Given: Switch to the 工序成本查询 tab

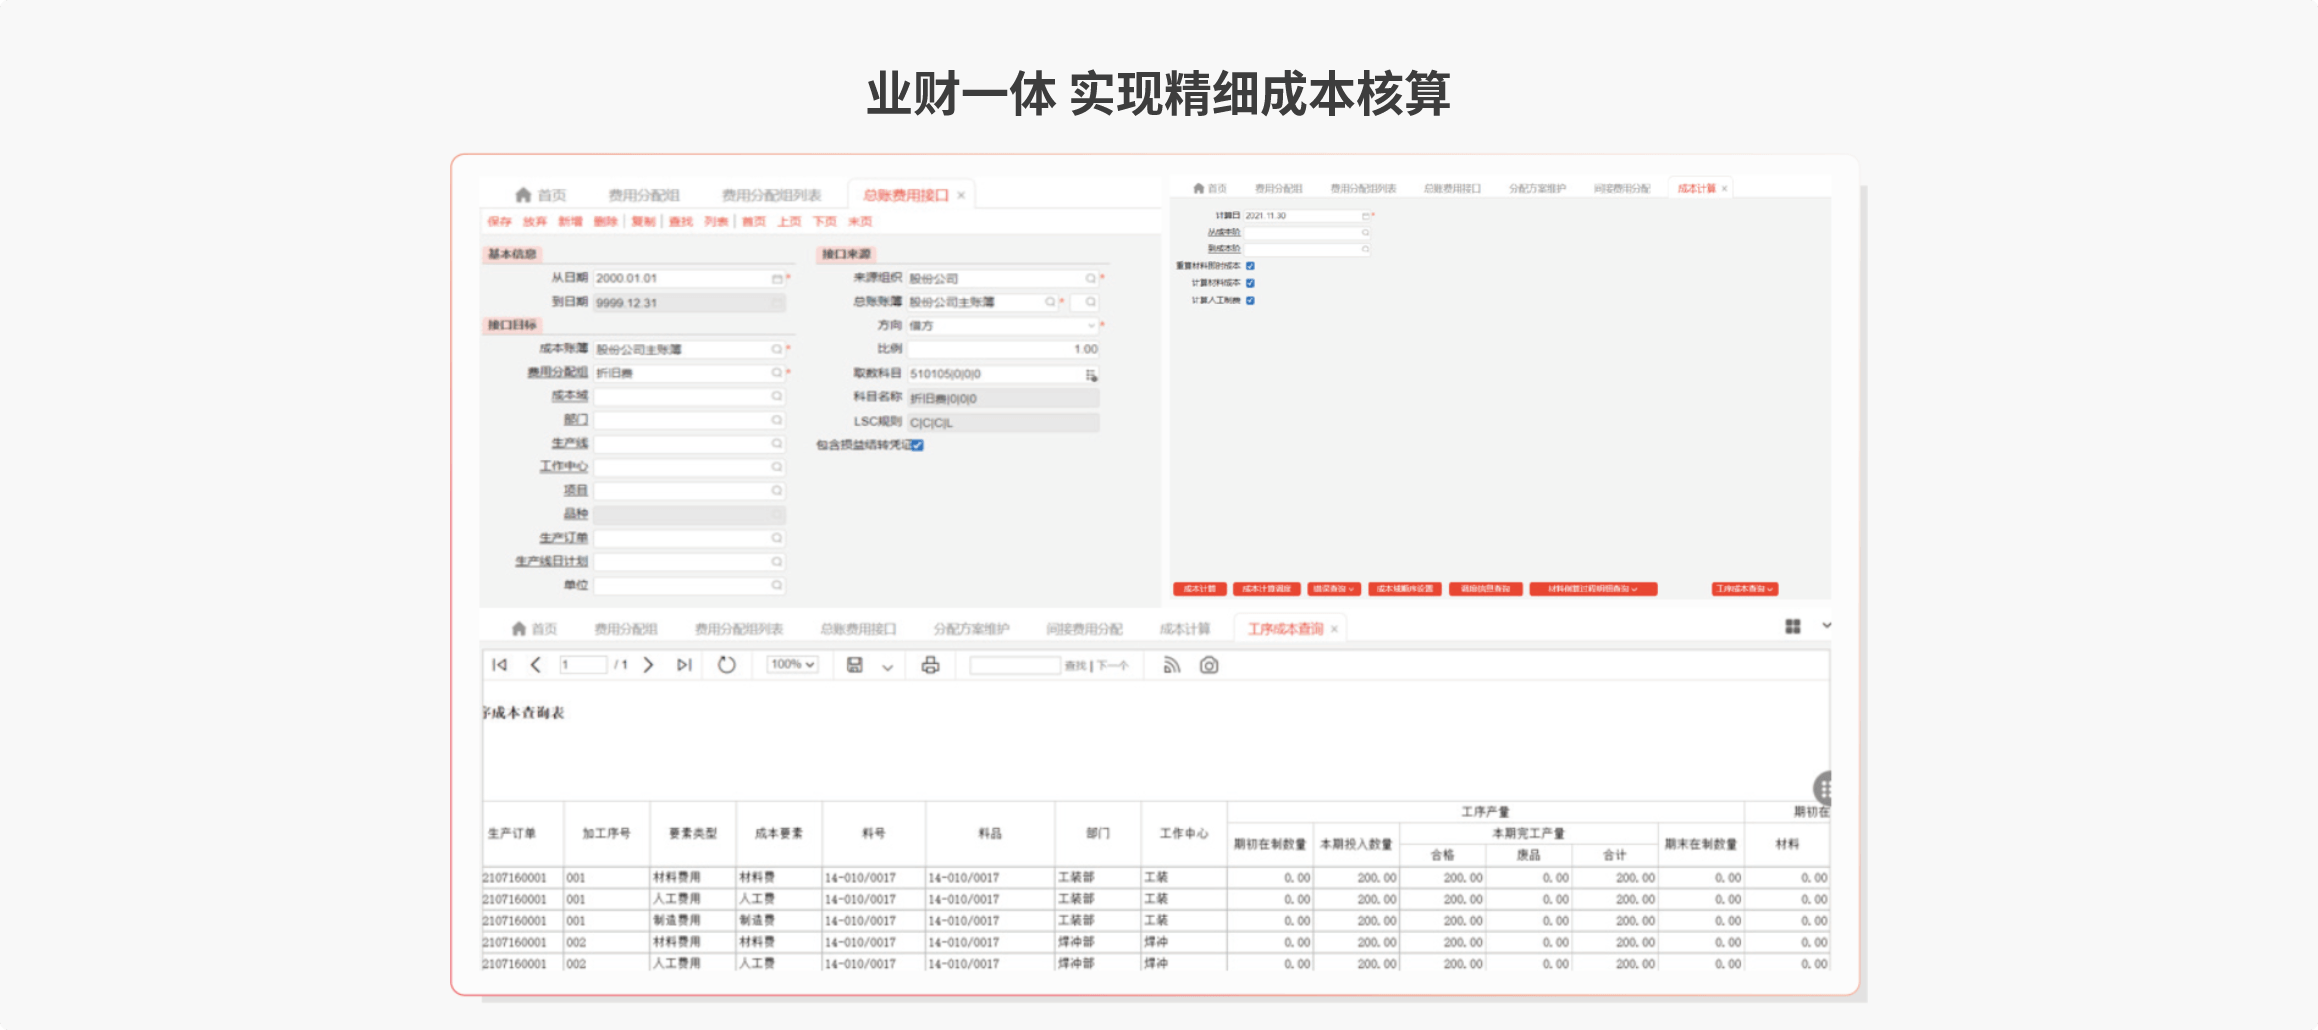Looking at the screenshot, I should coord(1285,629).
